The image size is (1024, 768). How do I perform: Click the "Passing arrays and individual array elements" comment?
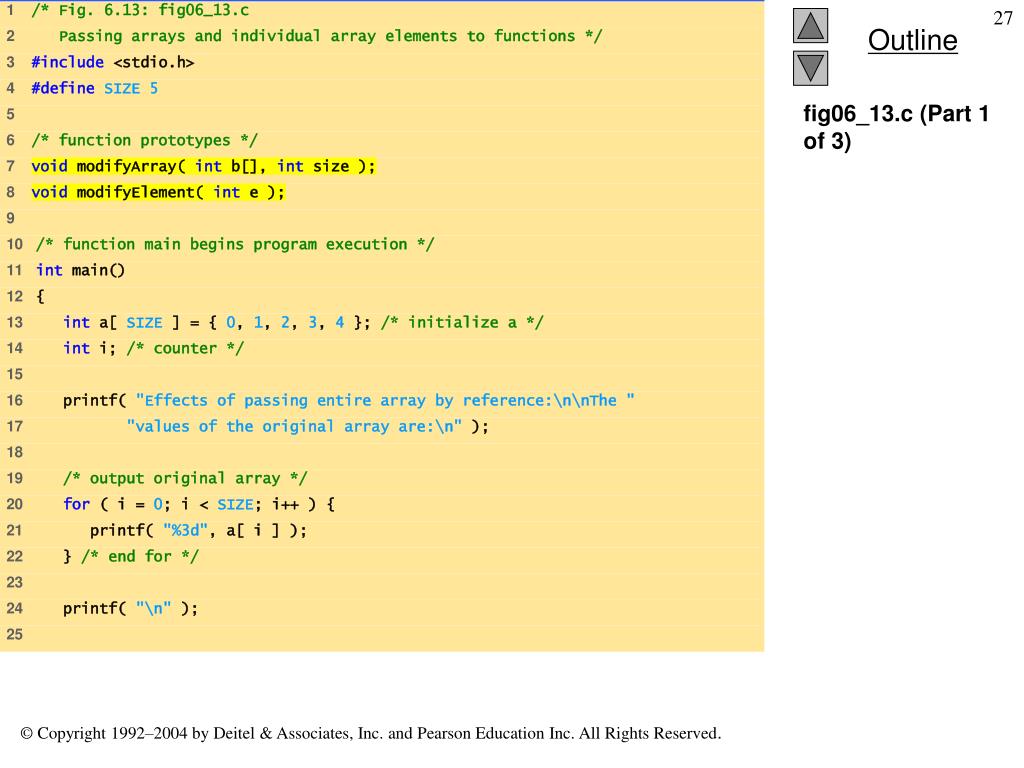330,36
